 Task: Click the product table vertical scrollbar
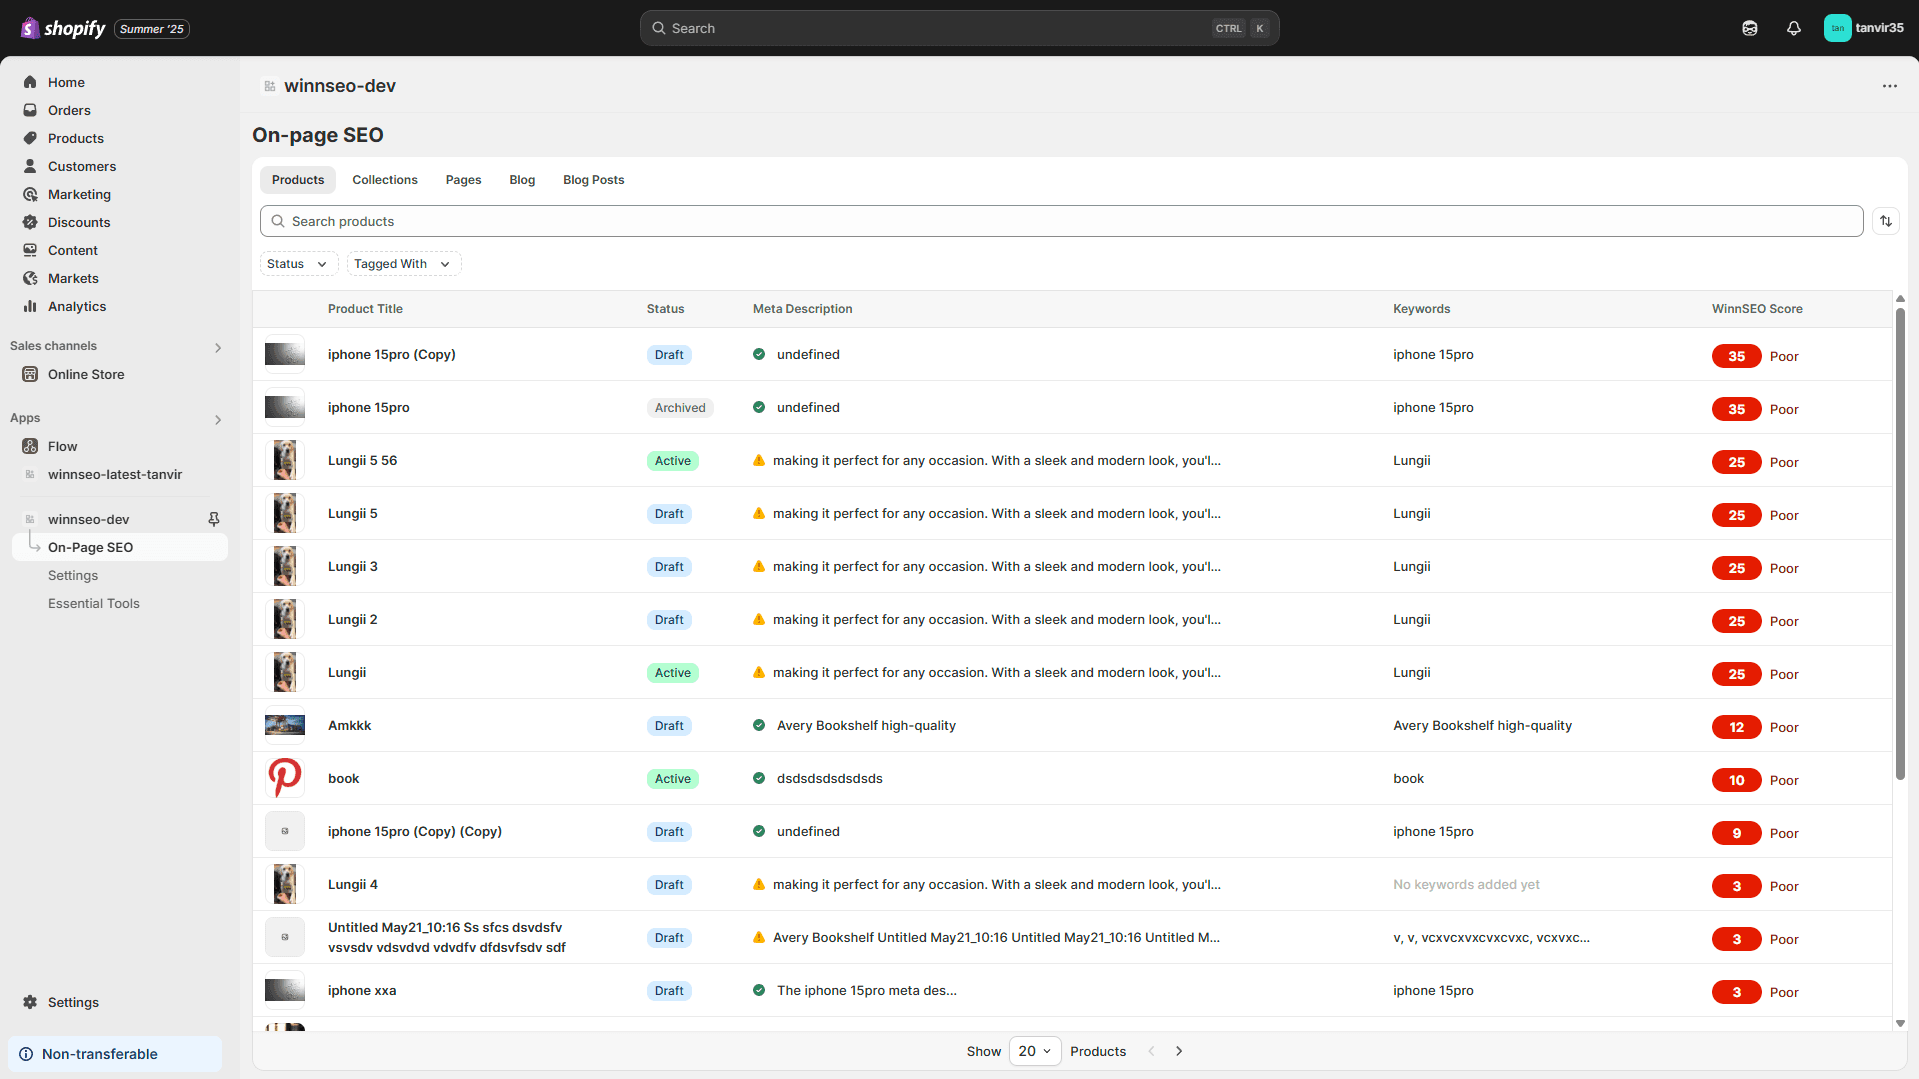coord(1899,540)
